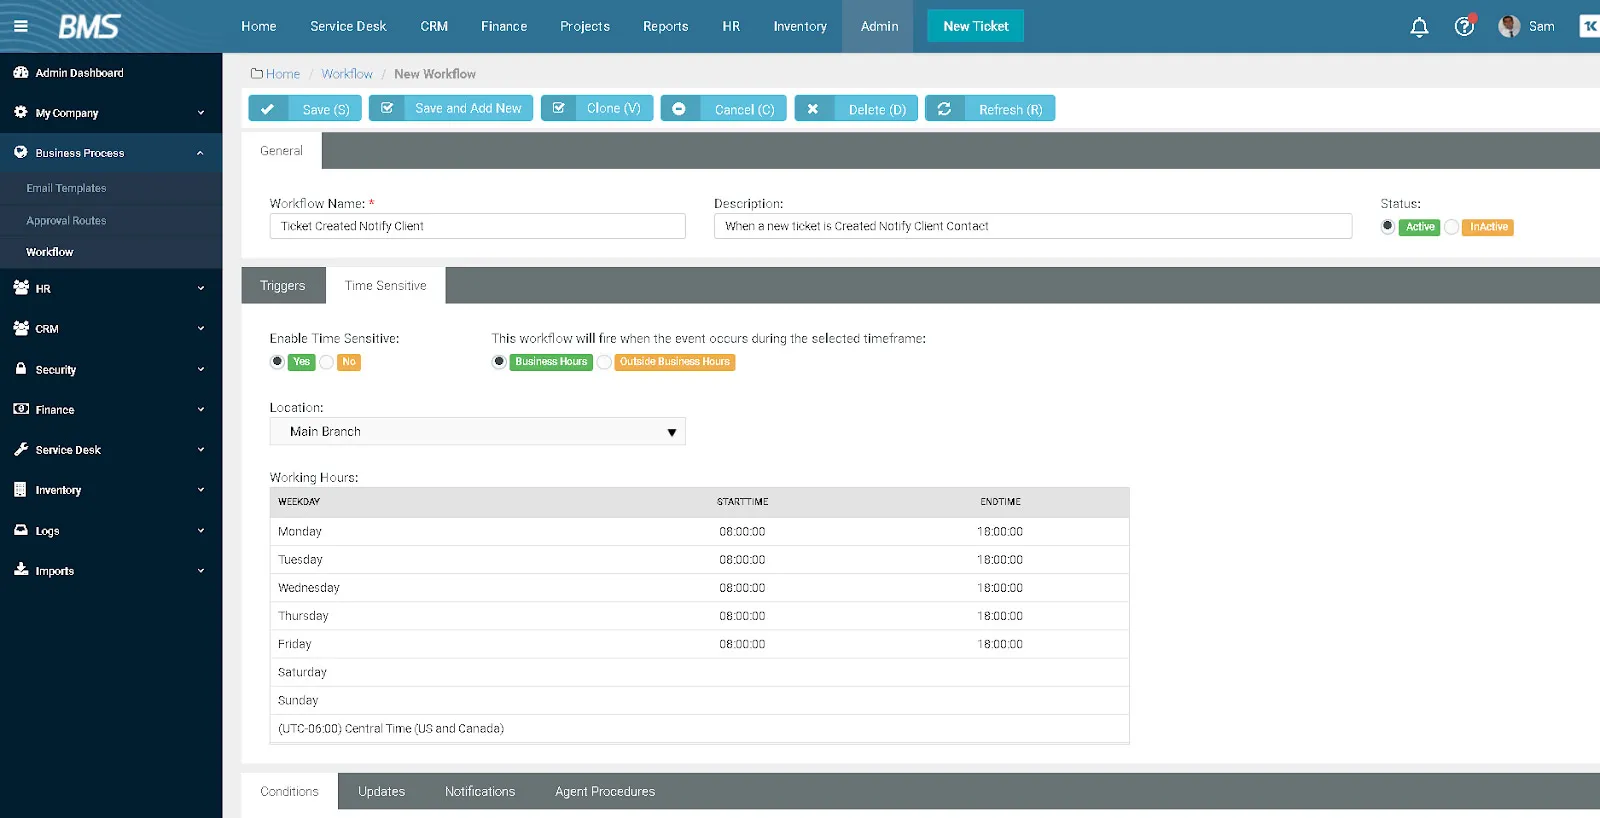Open Reports in top navigation

tap(665, 26)
